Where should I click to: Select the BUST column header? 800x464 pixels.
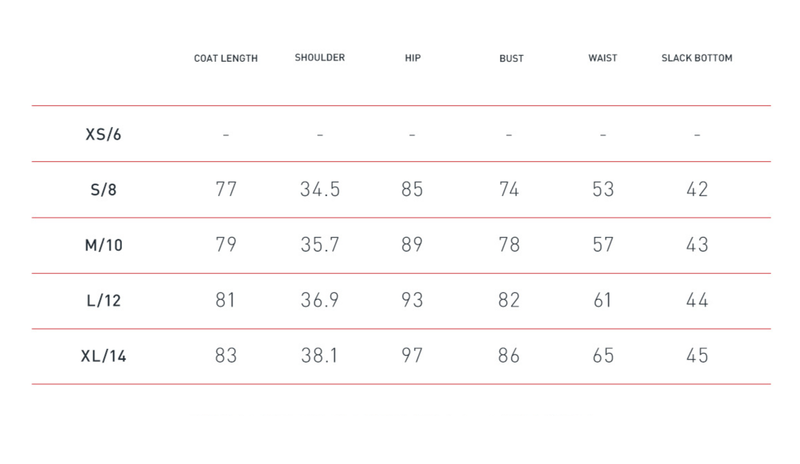(x=510, y=59)
